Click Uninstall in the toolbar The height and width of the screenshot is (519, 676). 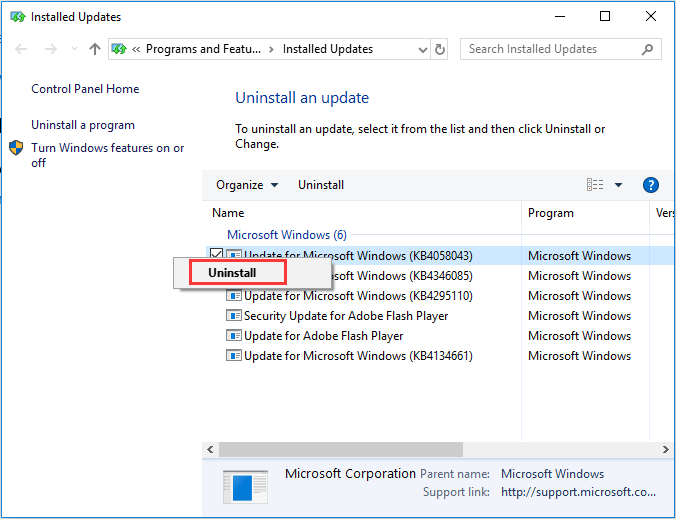(321, 185)
